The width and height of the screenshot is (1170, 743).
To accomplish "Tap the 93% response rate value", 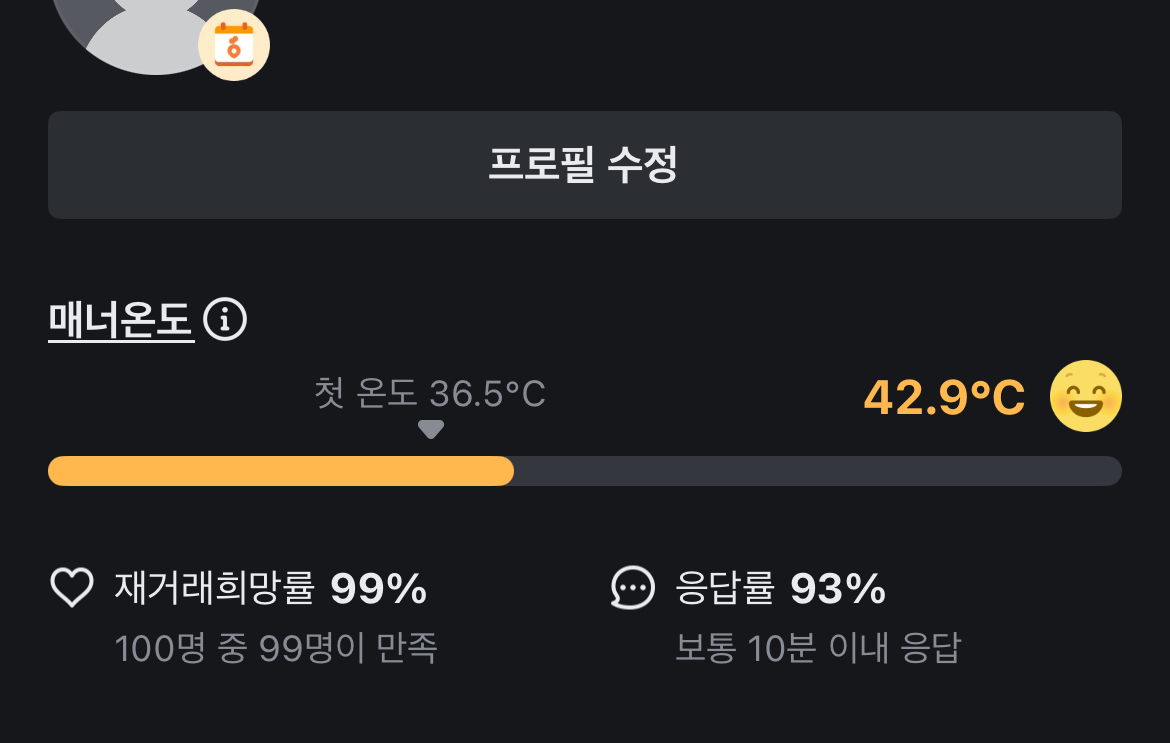I will coord(838,589).
